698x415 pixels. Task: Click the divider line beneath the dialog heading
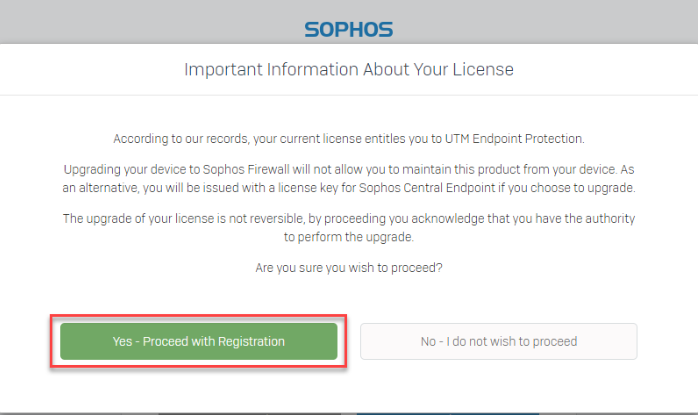click(349, 95)
